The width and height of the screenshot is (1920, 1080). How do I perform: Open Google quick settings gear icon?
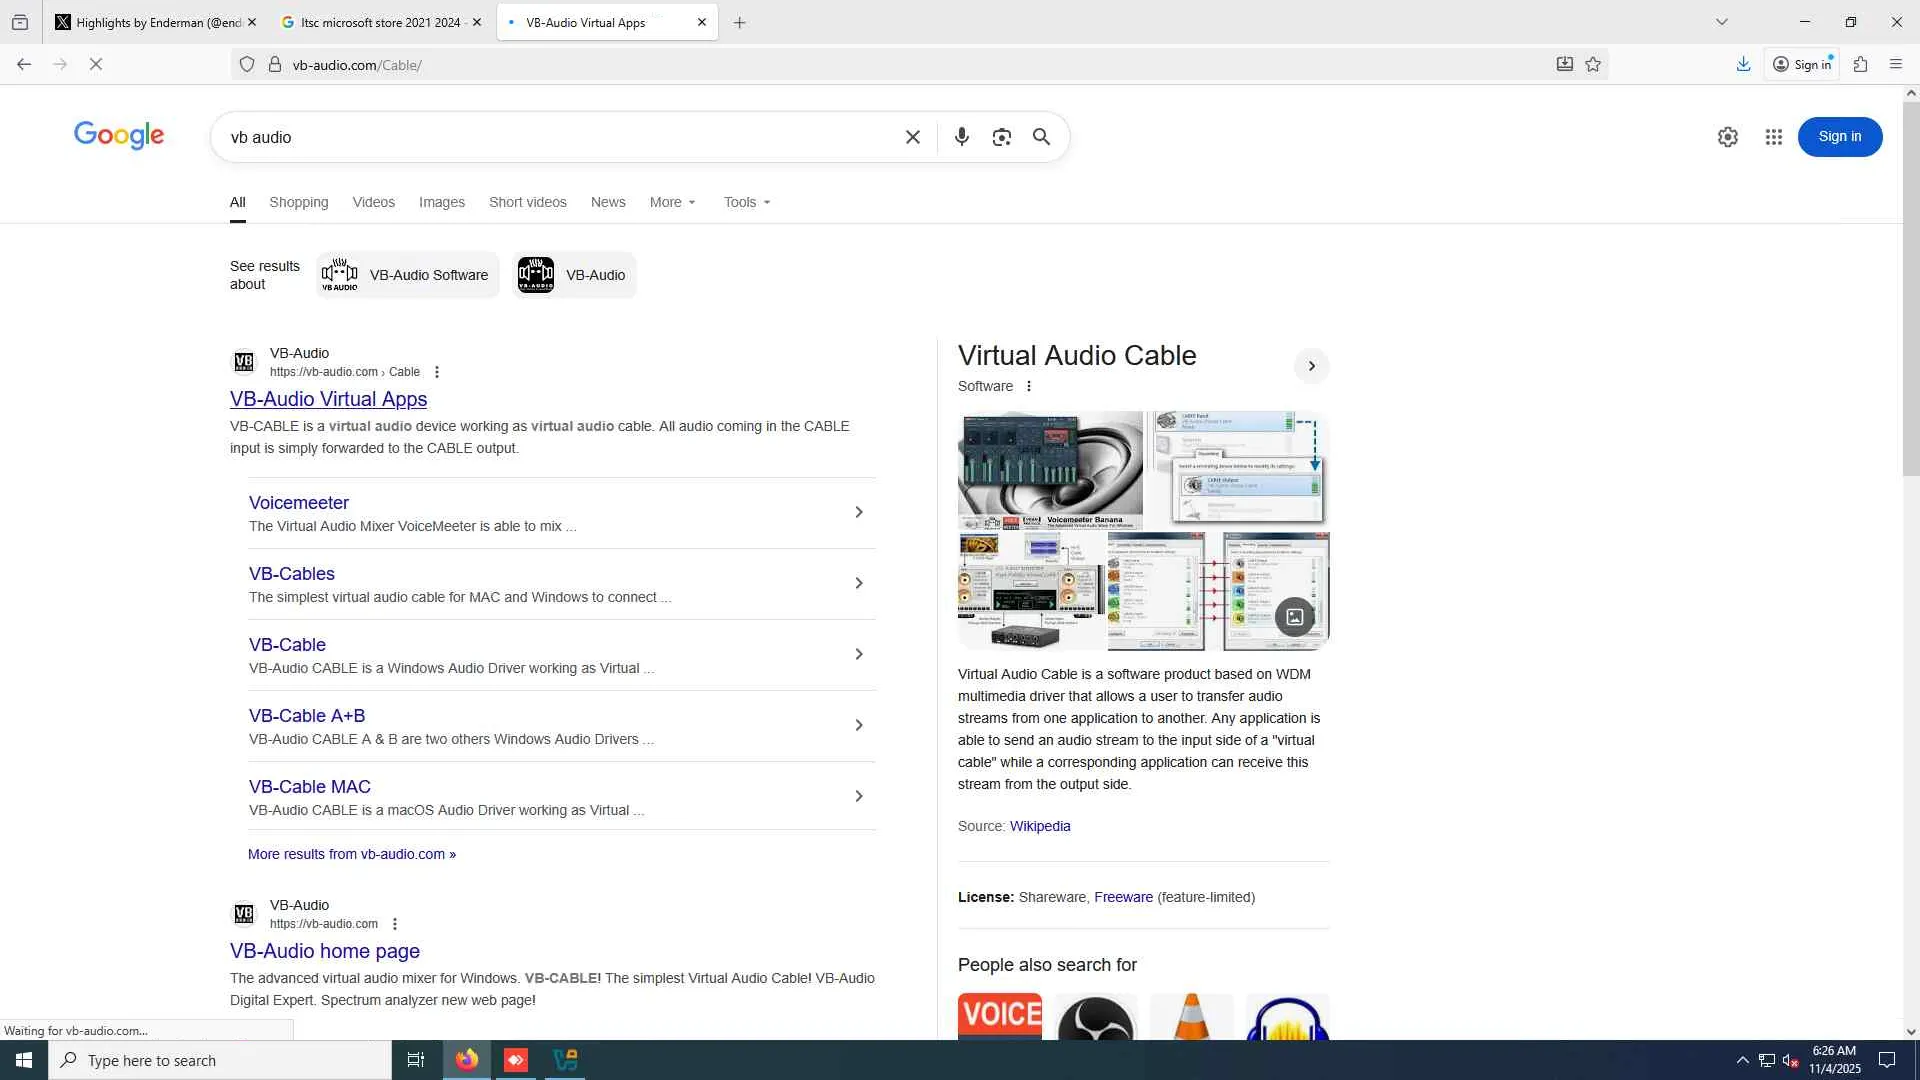[1727, 137]
